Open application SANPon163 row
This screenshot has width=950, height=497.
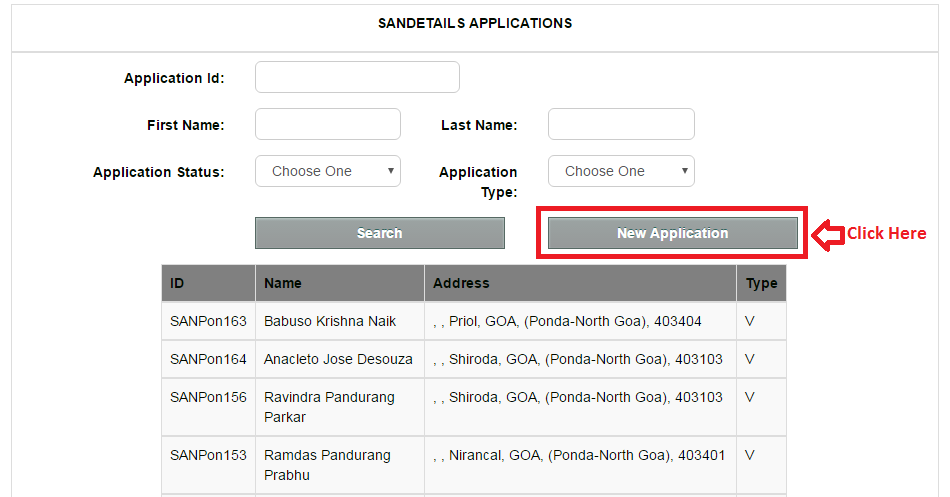point(474,321)
